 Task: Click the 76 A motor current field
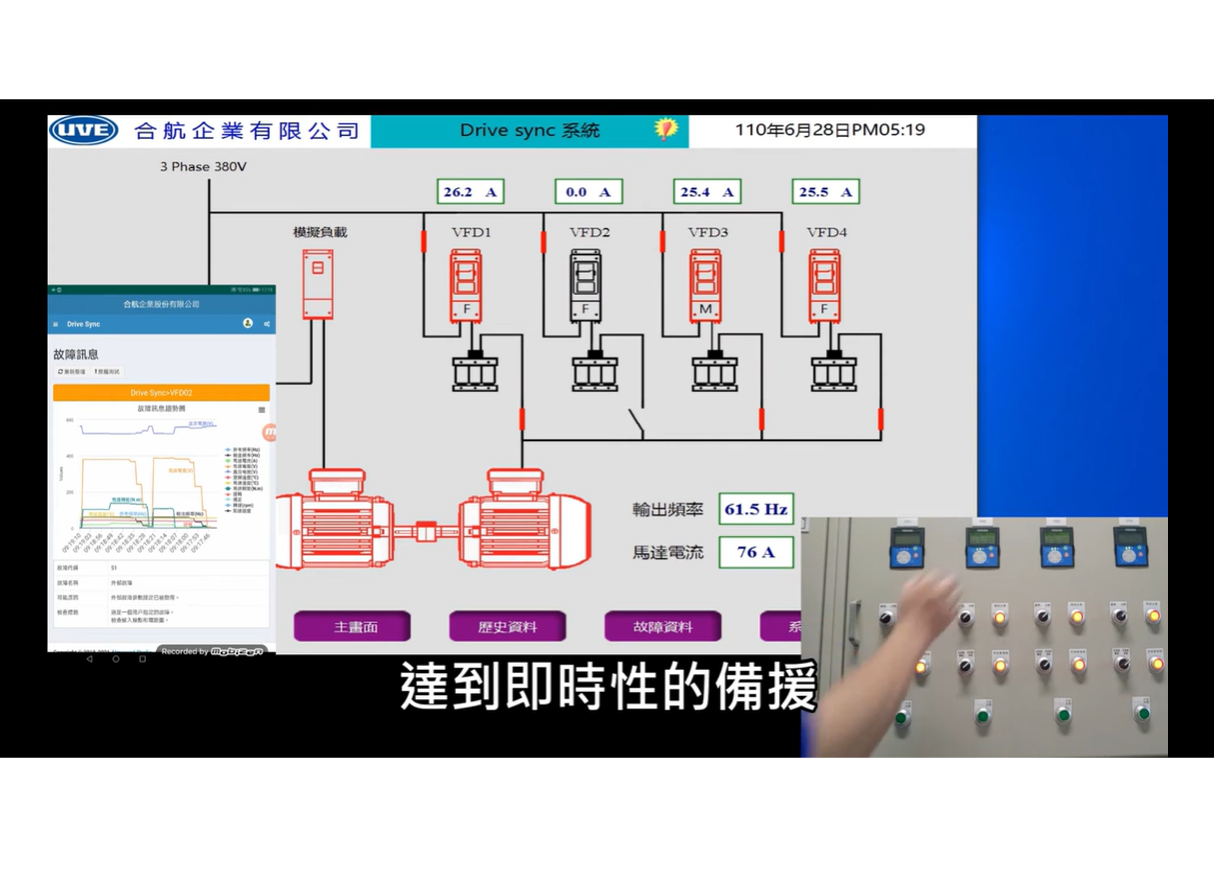coord(755,552)
